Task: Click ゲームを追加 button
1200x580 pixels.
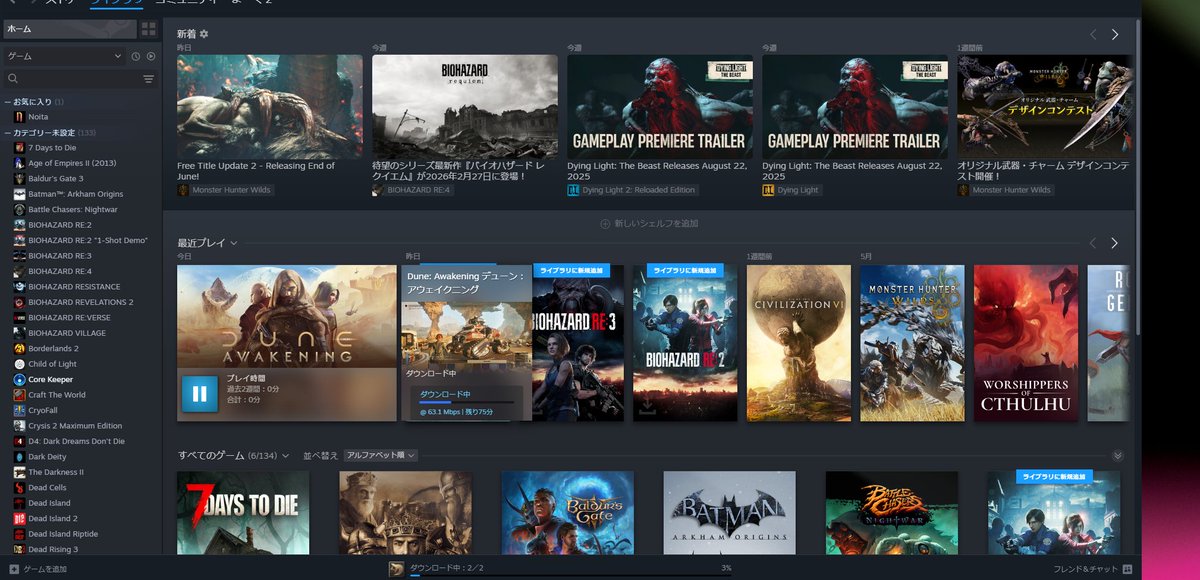Action: 38,569
